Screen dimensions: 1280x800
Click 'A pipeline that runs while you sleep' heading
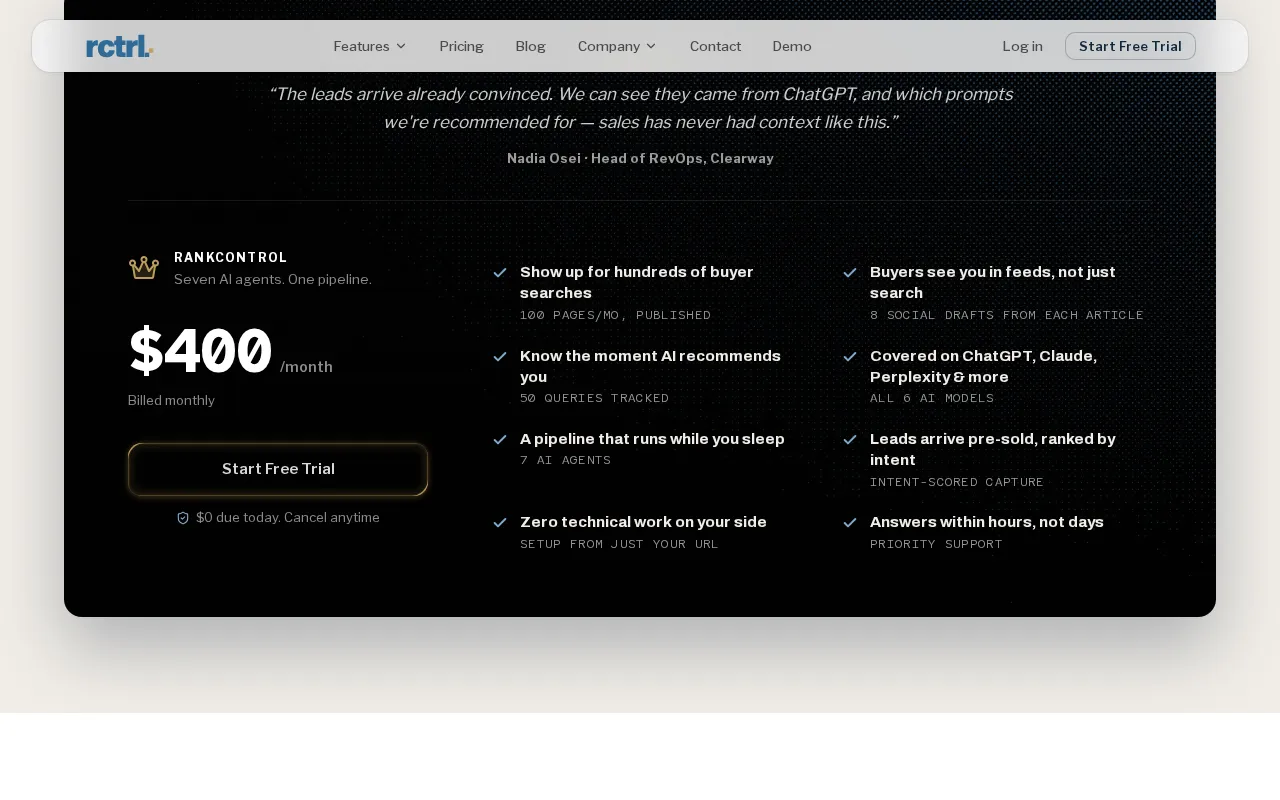coord(652,439)
